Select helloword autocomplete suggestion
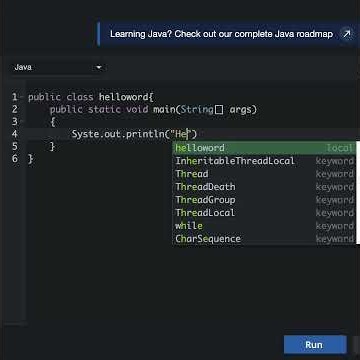The height and width of the screenshot is (360, 360). [x=264, y=148]
